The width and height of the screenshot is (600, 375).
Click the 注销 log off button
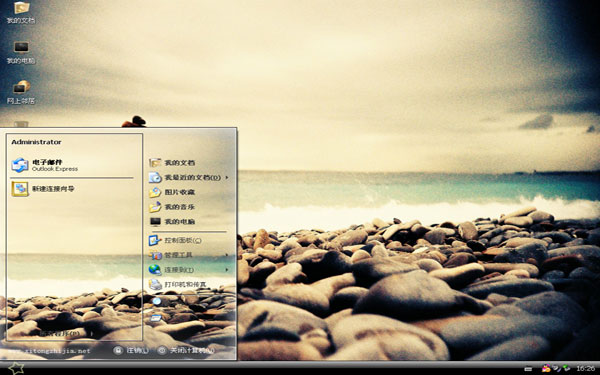131,350
